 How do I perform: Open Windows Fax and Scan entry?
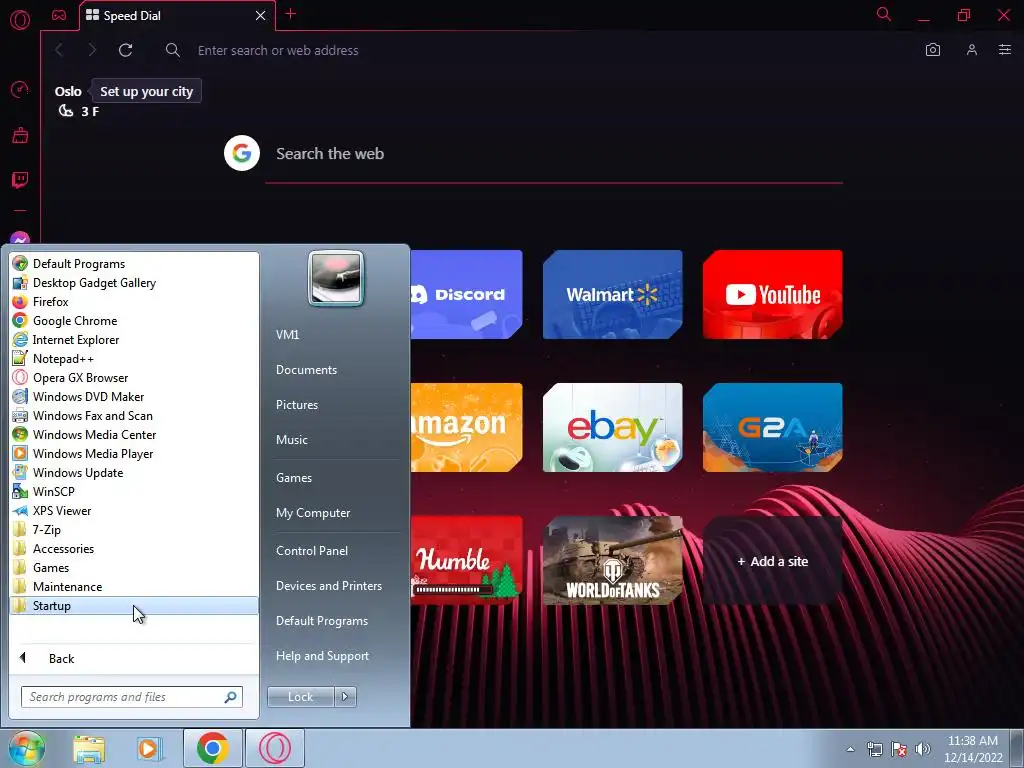coord(134,415)
